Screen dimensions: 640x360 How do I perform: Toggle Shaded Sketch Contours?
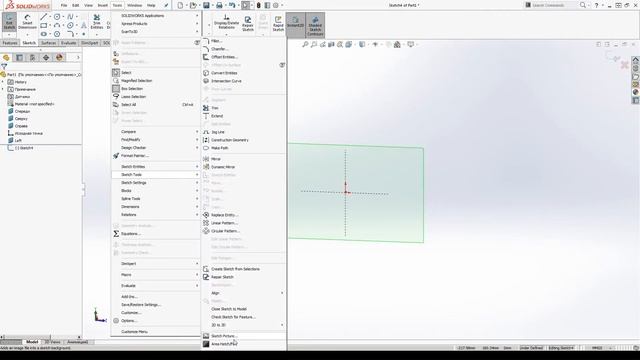(x=315, y=26)
